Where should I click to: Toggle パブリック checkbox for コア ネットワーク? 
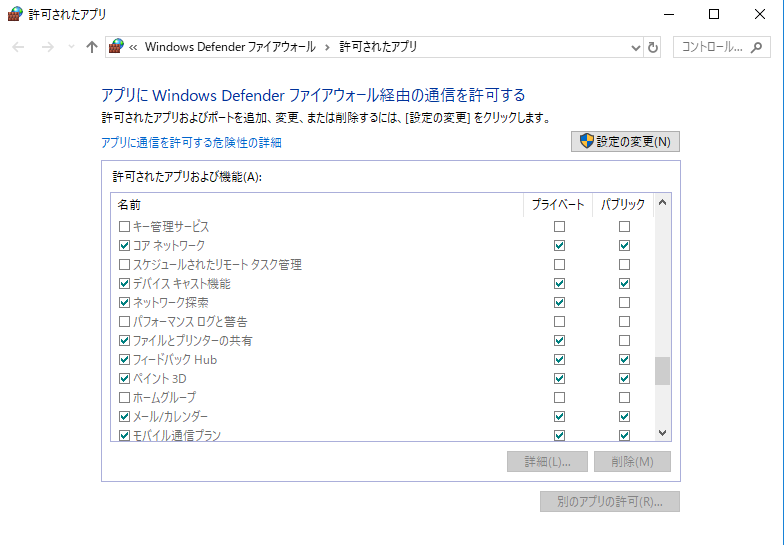(x=624, y=246)
